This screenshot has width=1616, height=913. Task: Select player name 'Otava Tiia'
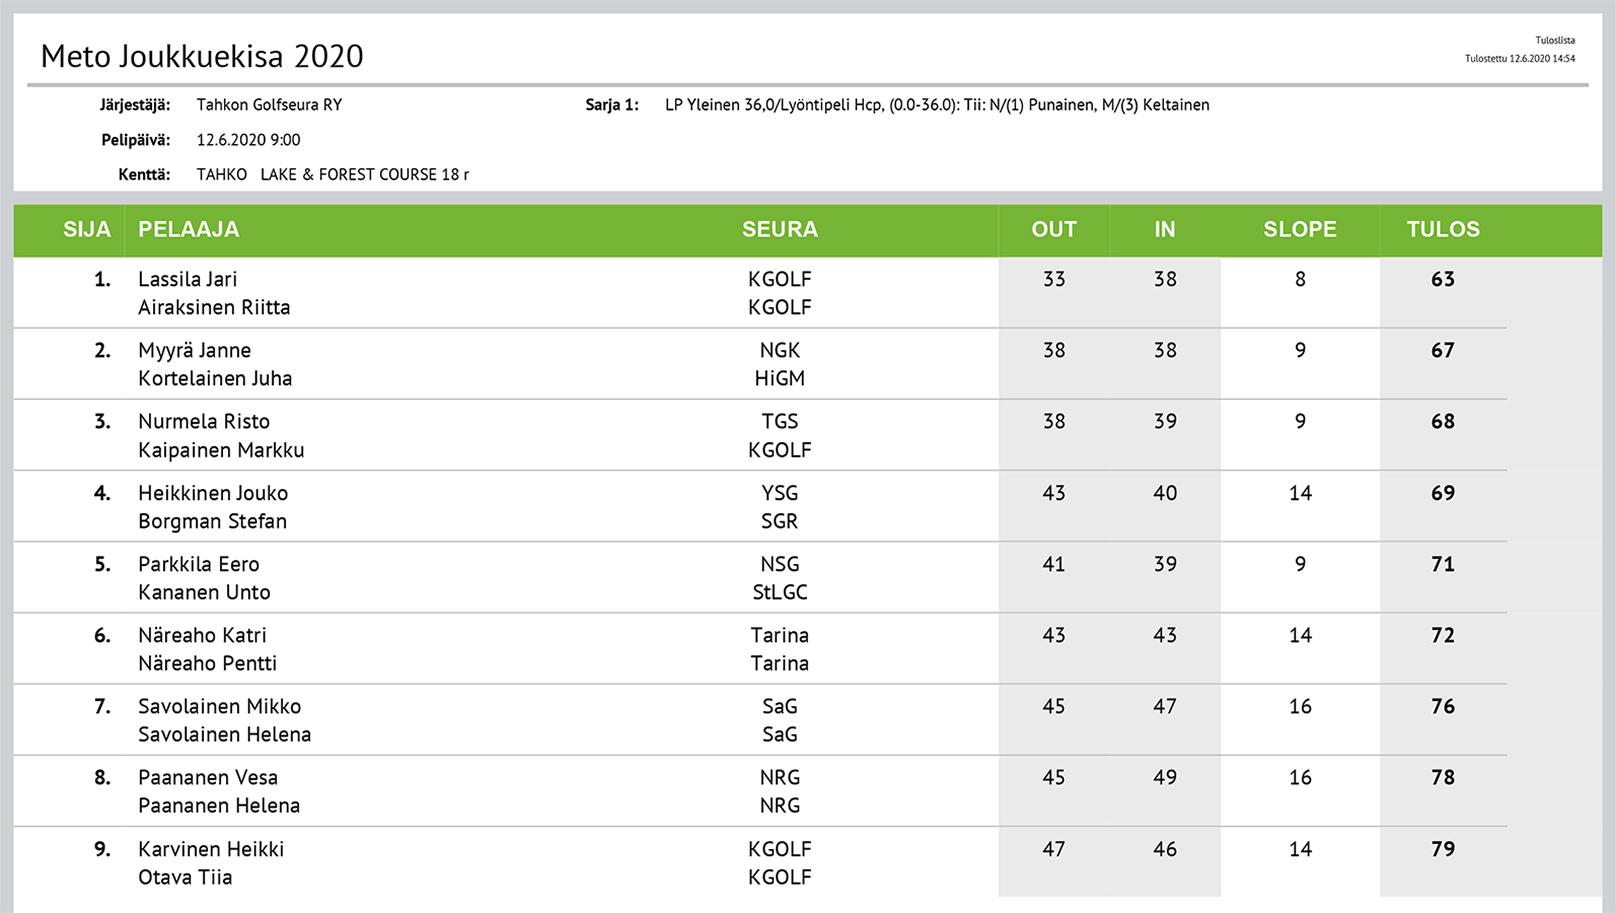coord(185,877)
